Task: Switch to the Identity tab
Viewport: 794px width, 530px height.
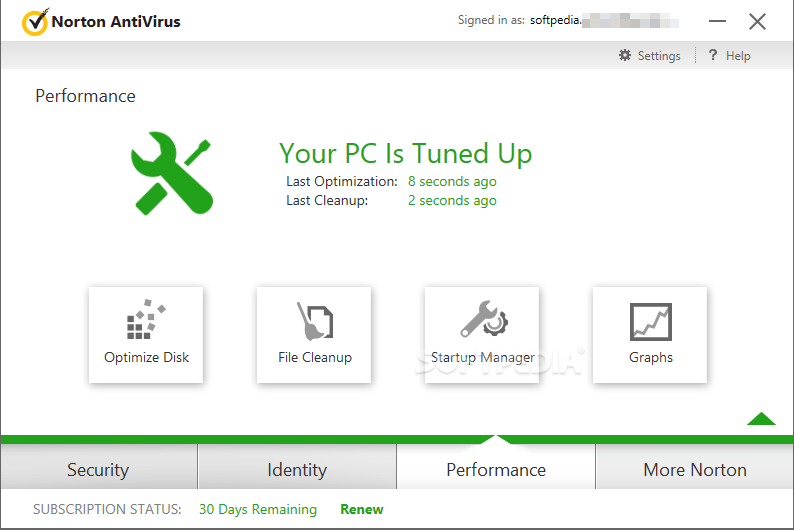Action: (297, 469)
